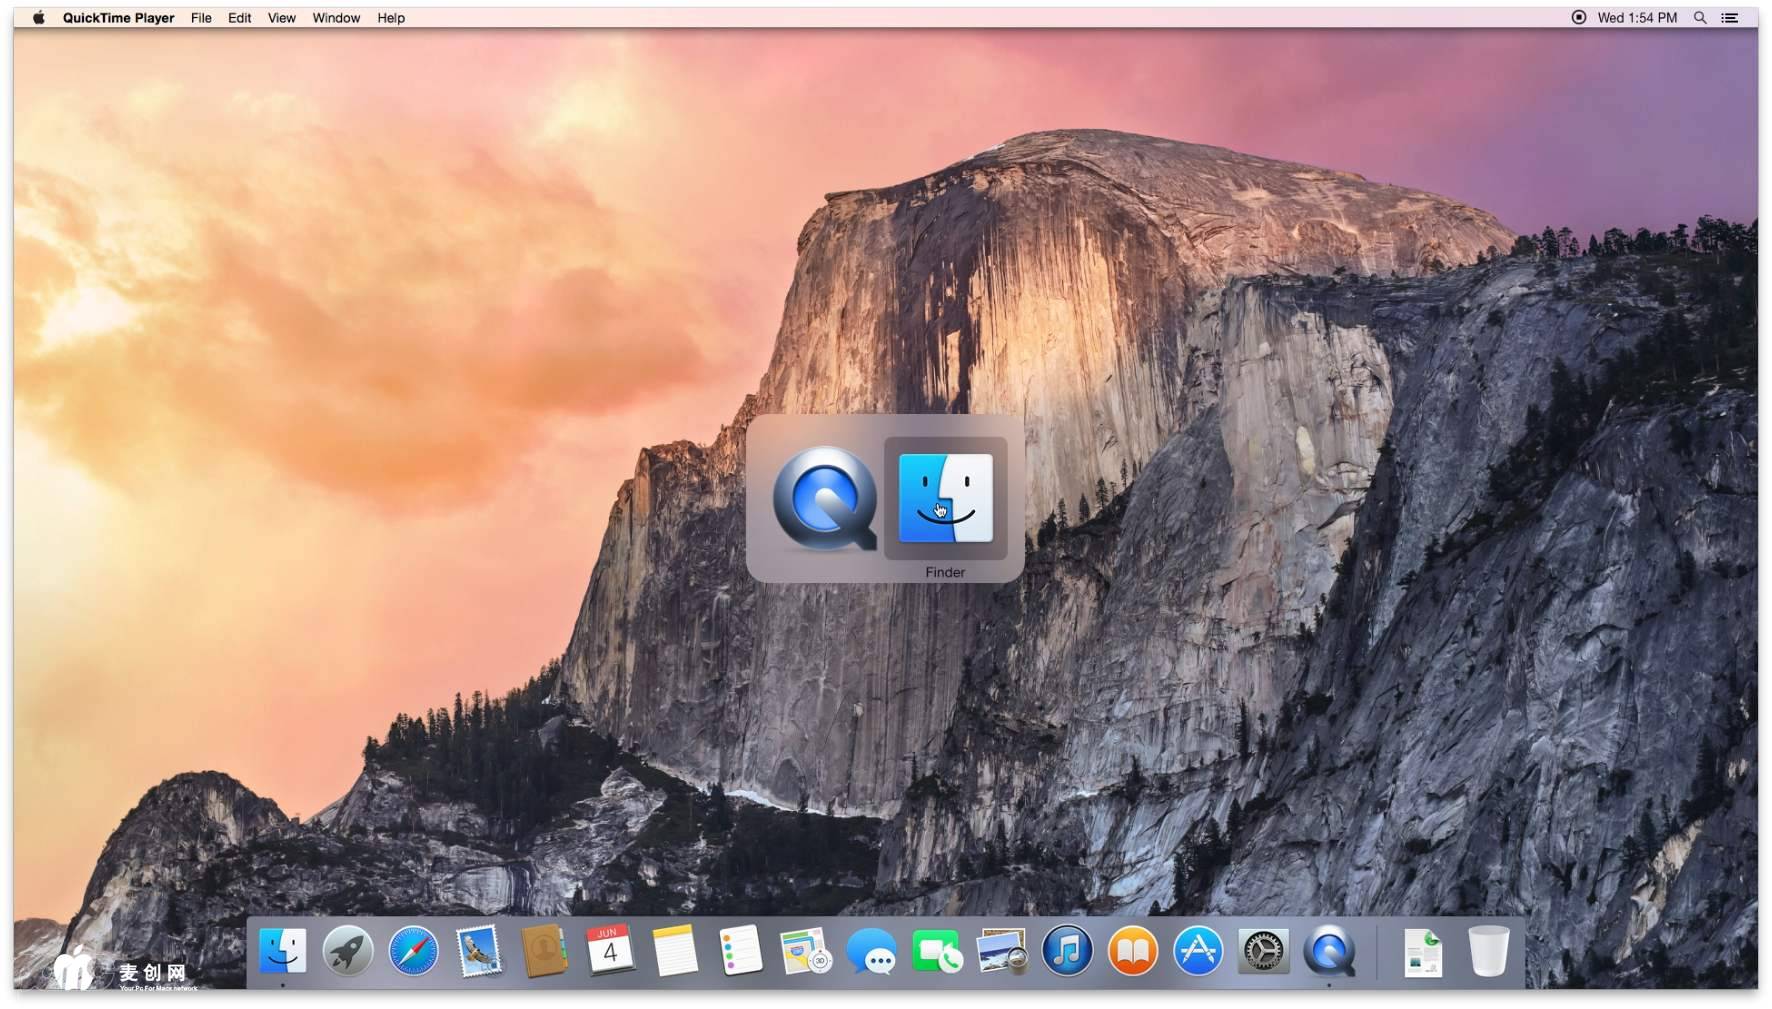Select Finder in the app switcher overlay
Screen dimensions: 1772x1009
945,499
